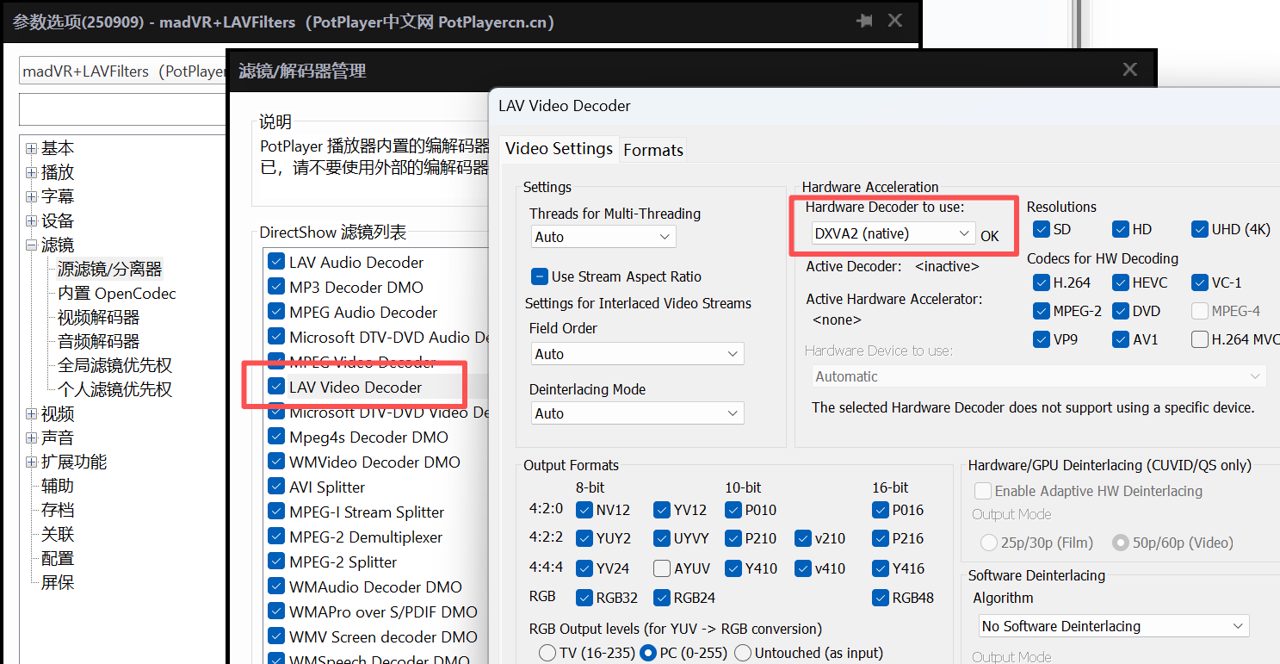The image size is (1280, 664).
Task: Close the 参数选项 preferences window
Action: tap(895, 21)
